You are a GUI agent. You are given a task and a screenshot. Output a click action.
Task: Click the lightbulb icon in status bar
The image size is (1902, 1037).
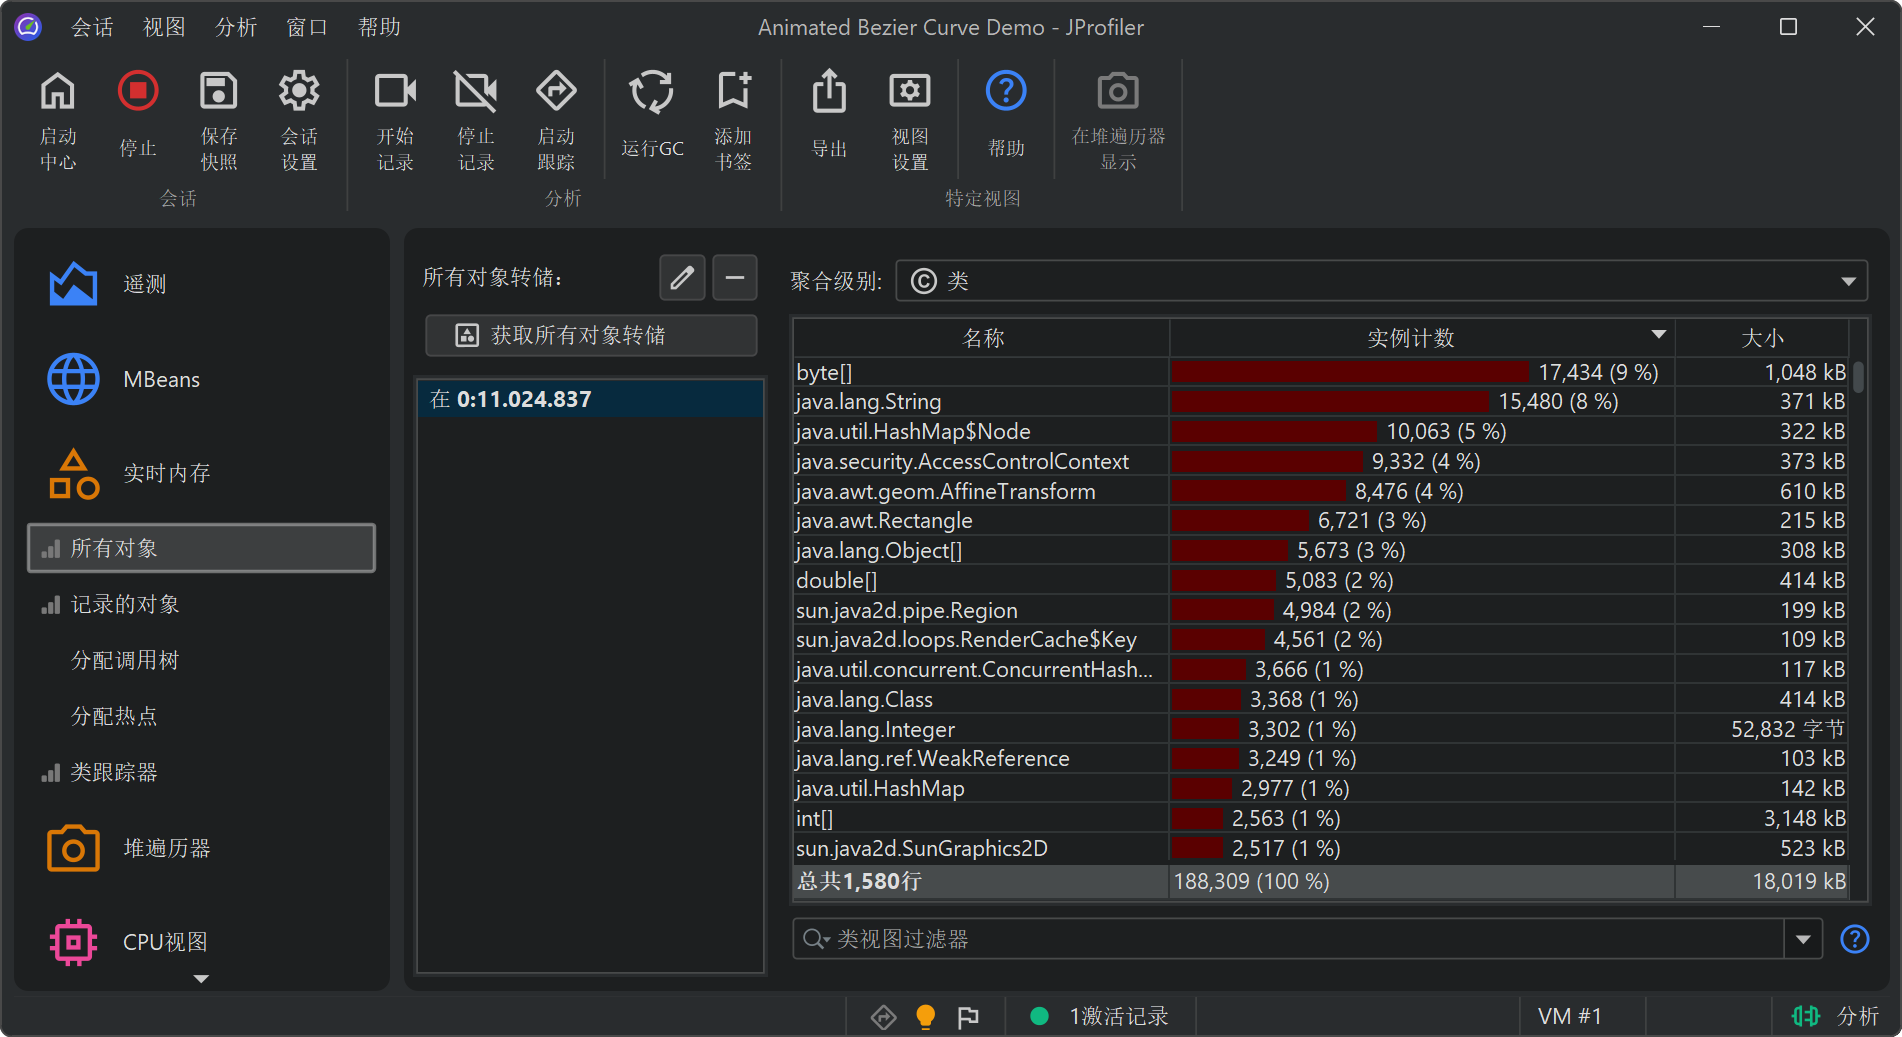coord(926,1017)
